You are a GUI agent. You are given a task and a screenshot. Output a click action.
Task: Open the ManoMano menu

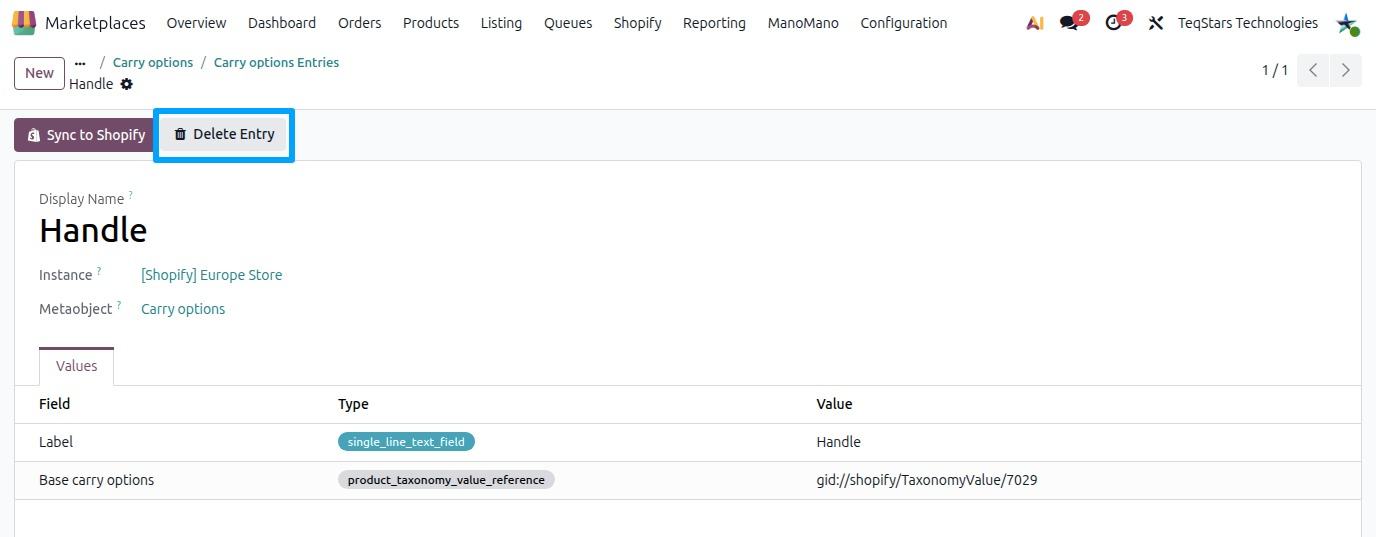pyautogui.click(x=803, y=23)
